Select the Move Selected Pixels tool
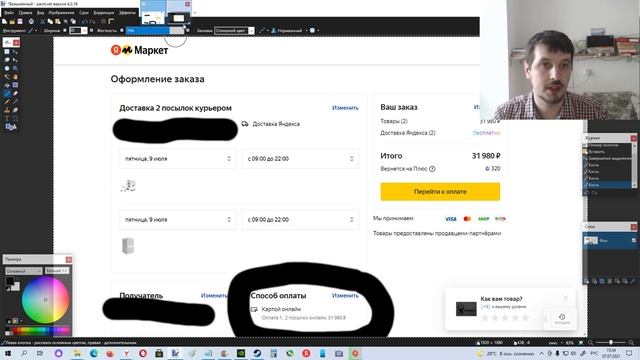Image resolution: width=640 pixels, height=360 pixels. coord(15,52)
